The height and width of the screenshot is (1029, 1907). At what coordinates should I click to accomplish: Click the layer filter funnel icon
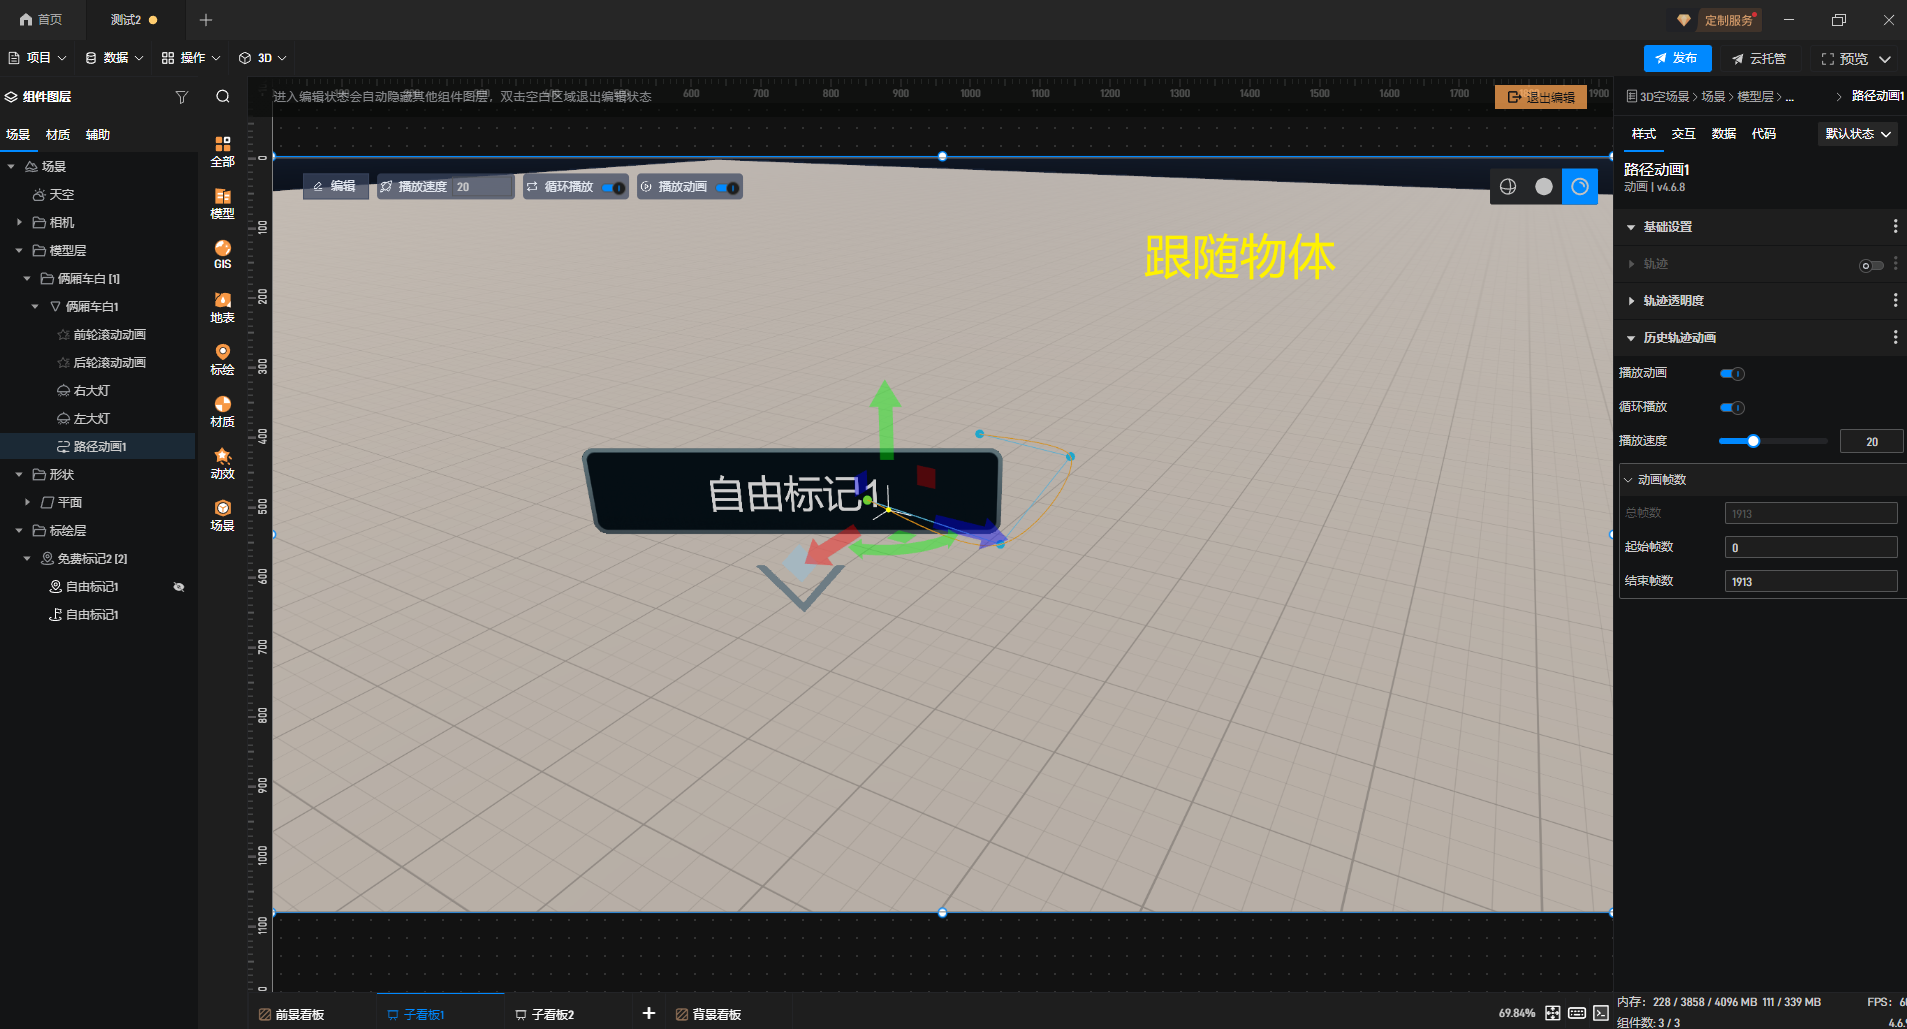point(182,97)
